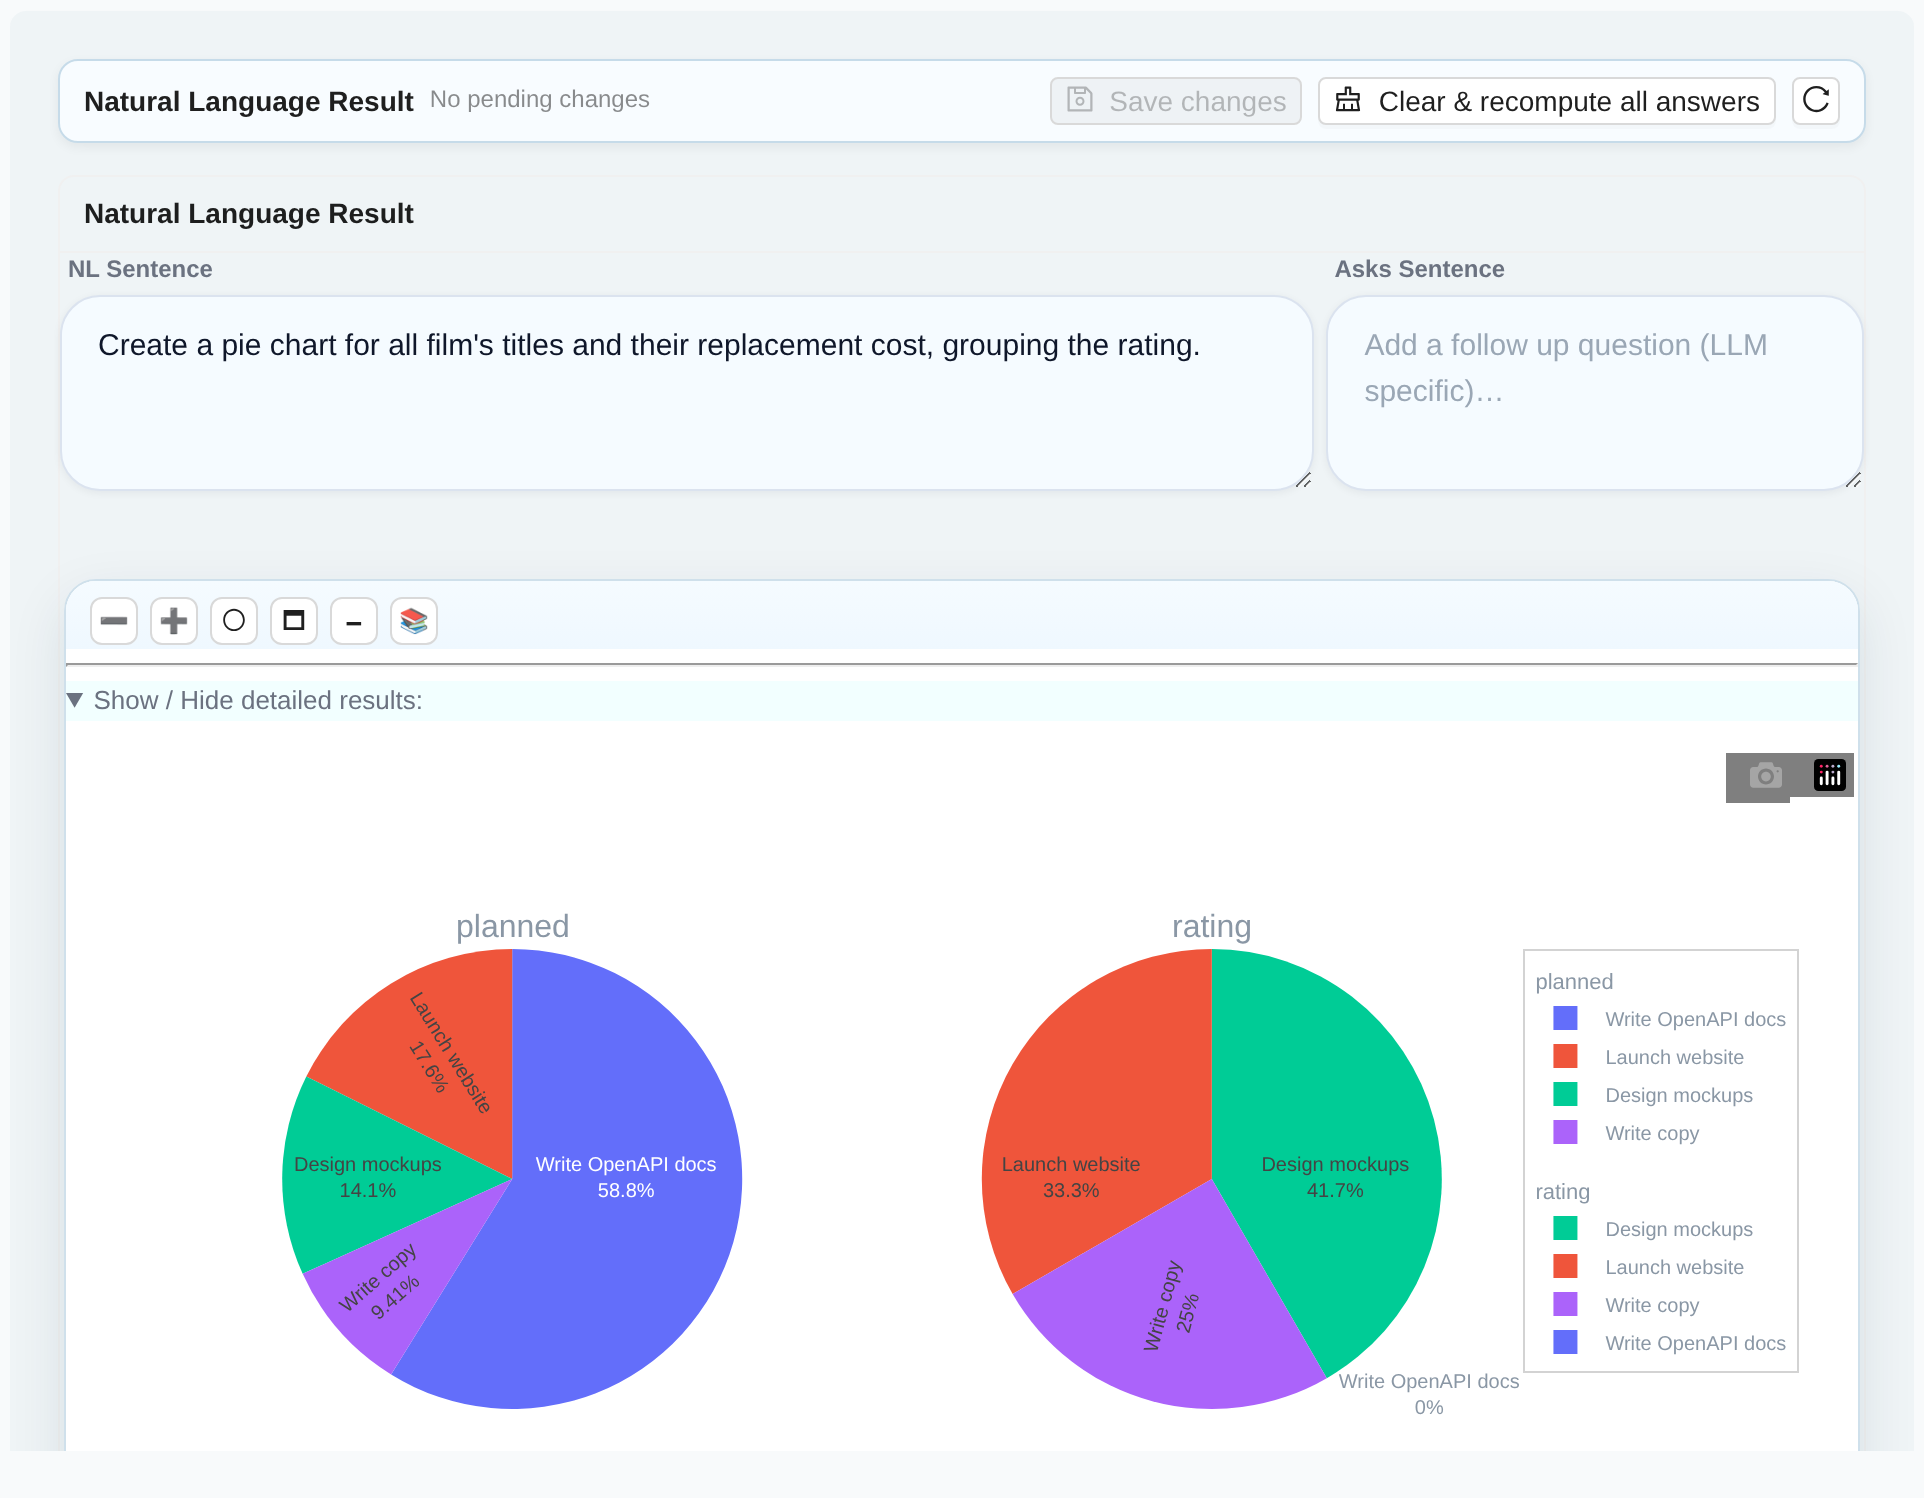Viewport: 1924px width, 1498px height.
Task: Toggle planned Write copy legend entry
Action: point(1626,1133)
